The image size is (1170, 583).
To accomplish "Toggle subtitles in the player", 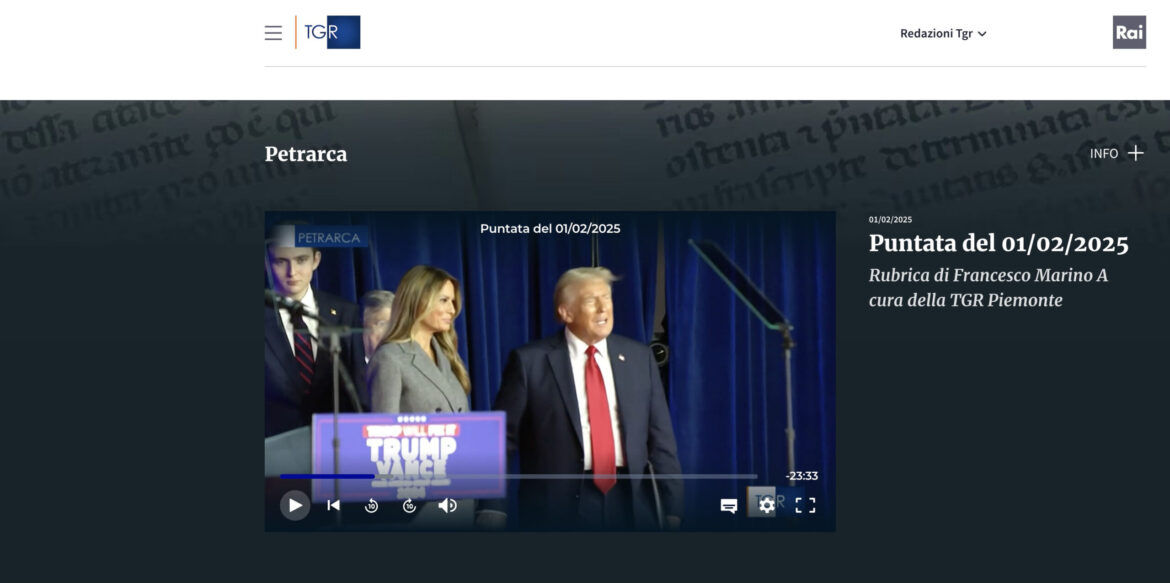I will point(729,506).
